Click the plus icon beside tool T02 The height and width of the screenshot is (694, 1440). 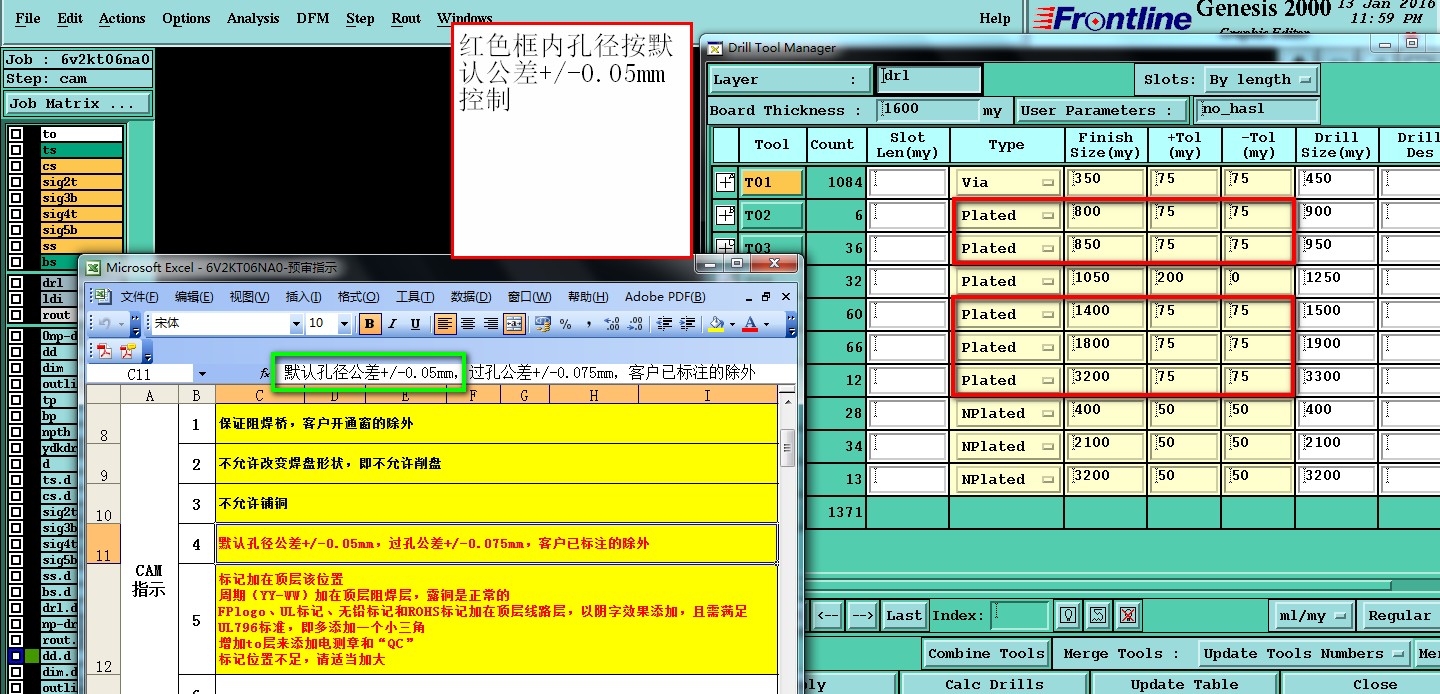tap(725, 215)
